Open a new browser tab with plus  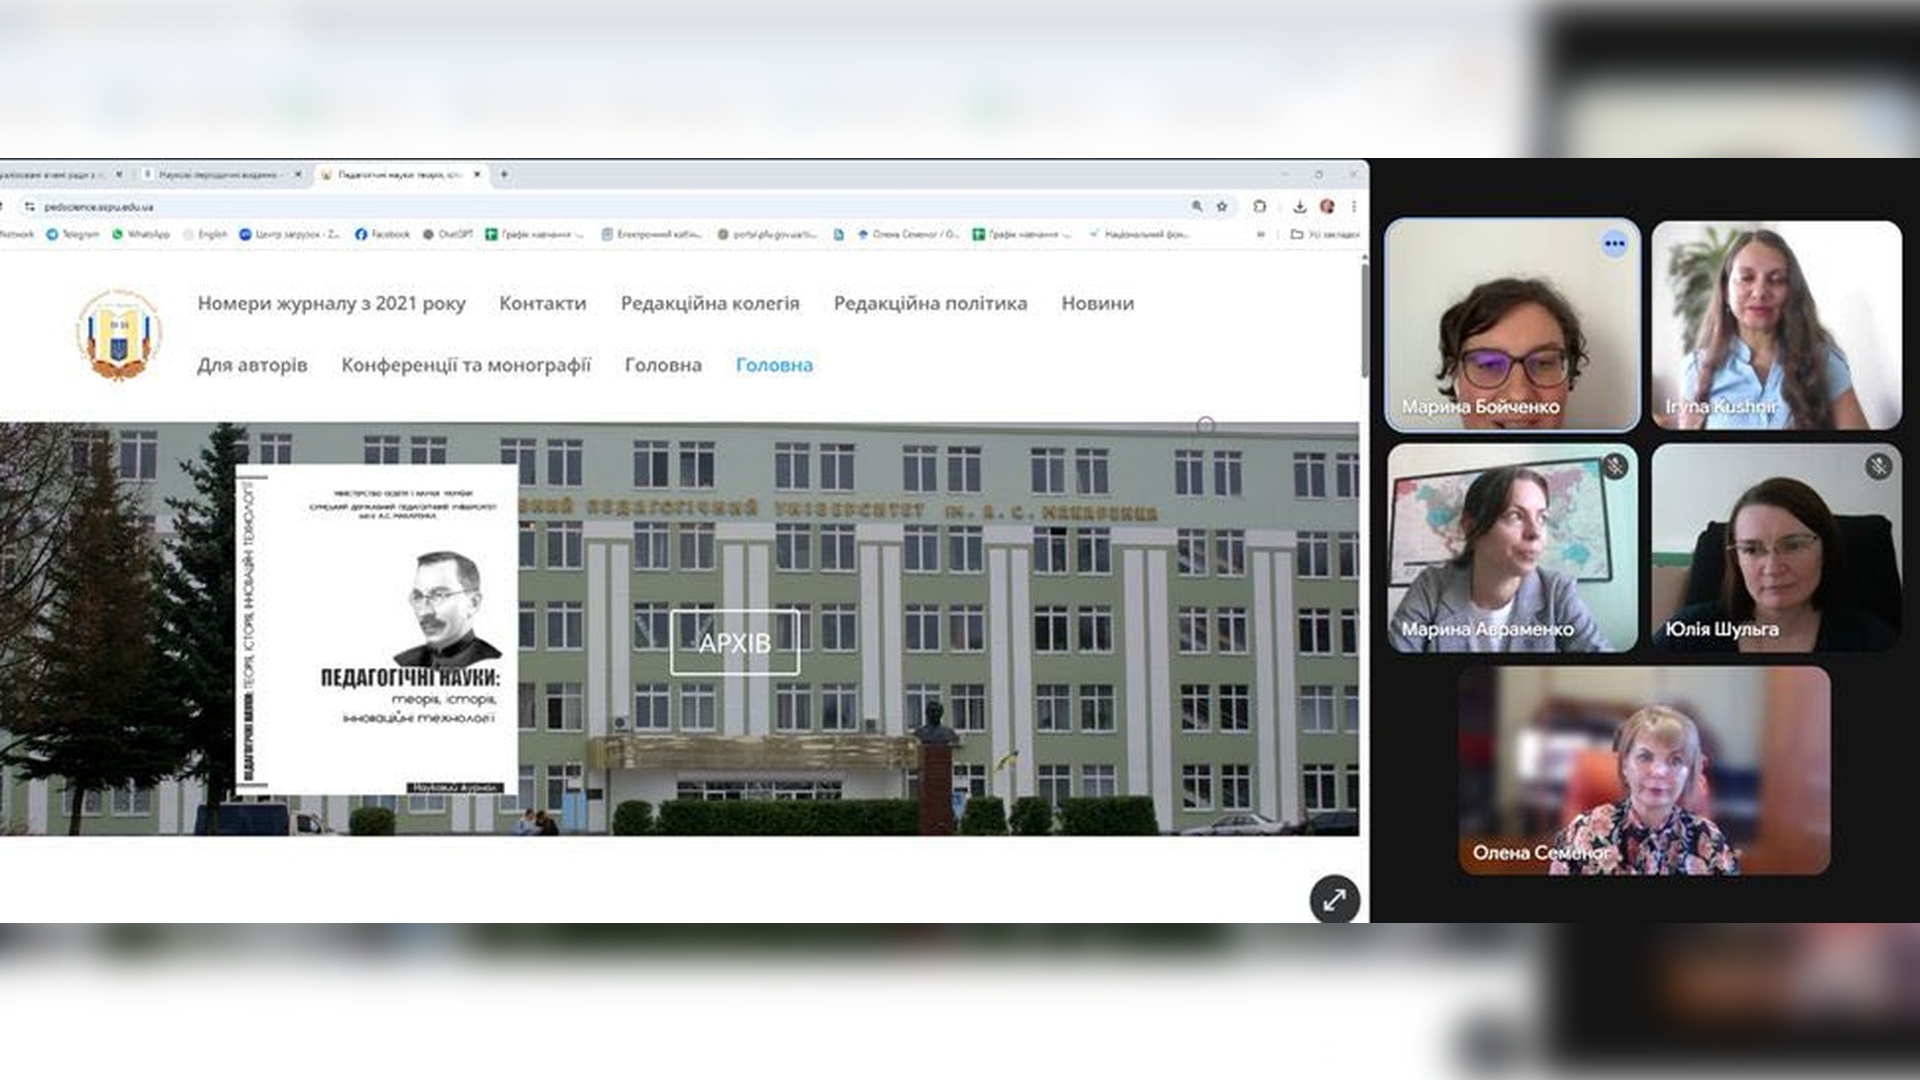click(504, 174)
